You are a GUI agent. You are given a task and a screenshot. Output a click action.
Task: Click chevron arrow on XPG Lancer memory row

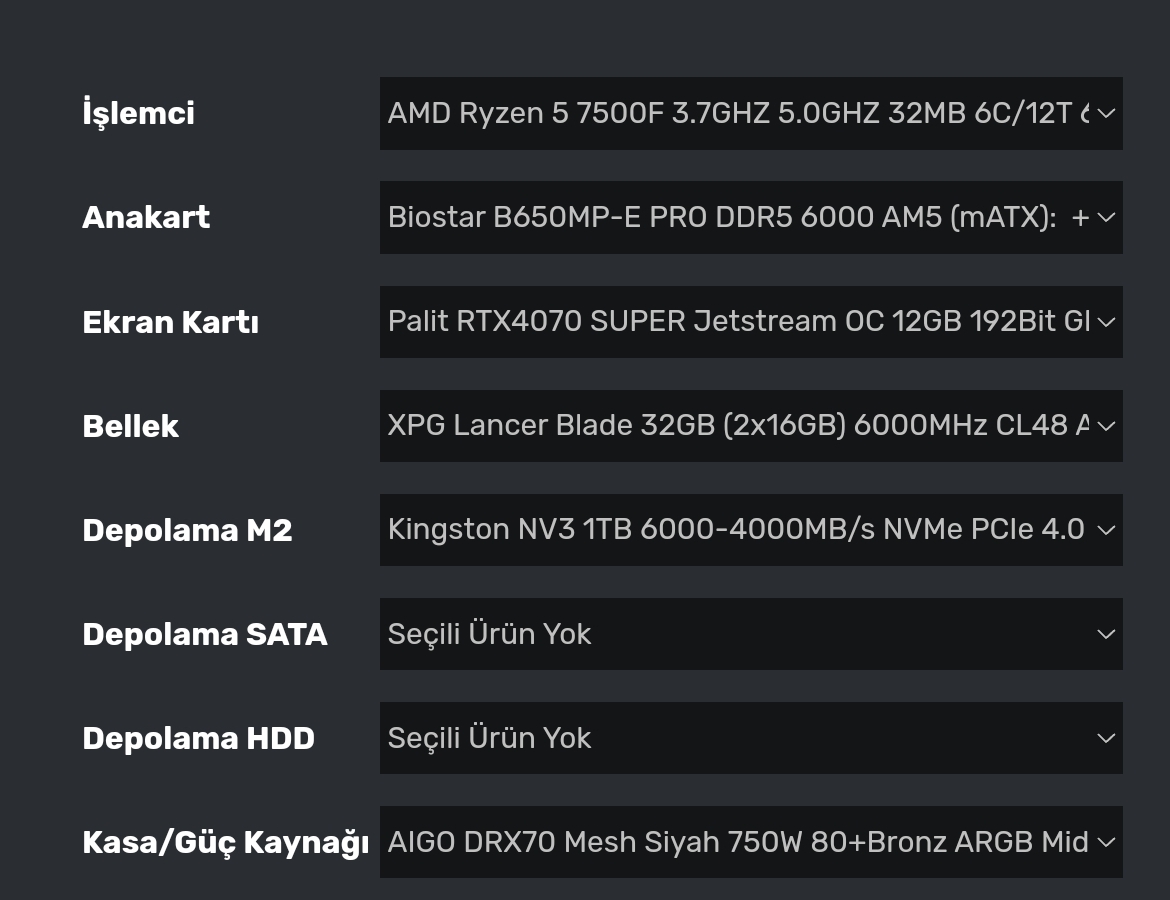coord(1105,425)
